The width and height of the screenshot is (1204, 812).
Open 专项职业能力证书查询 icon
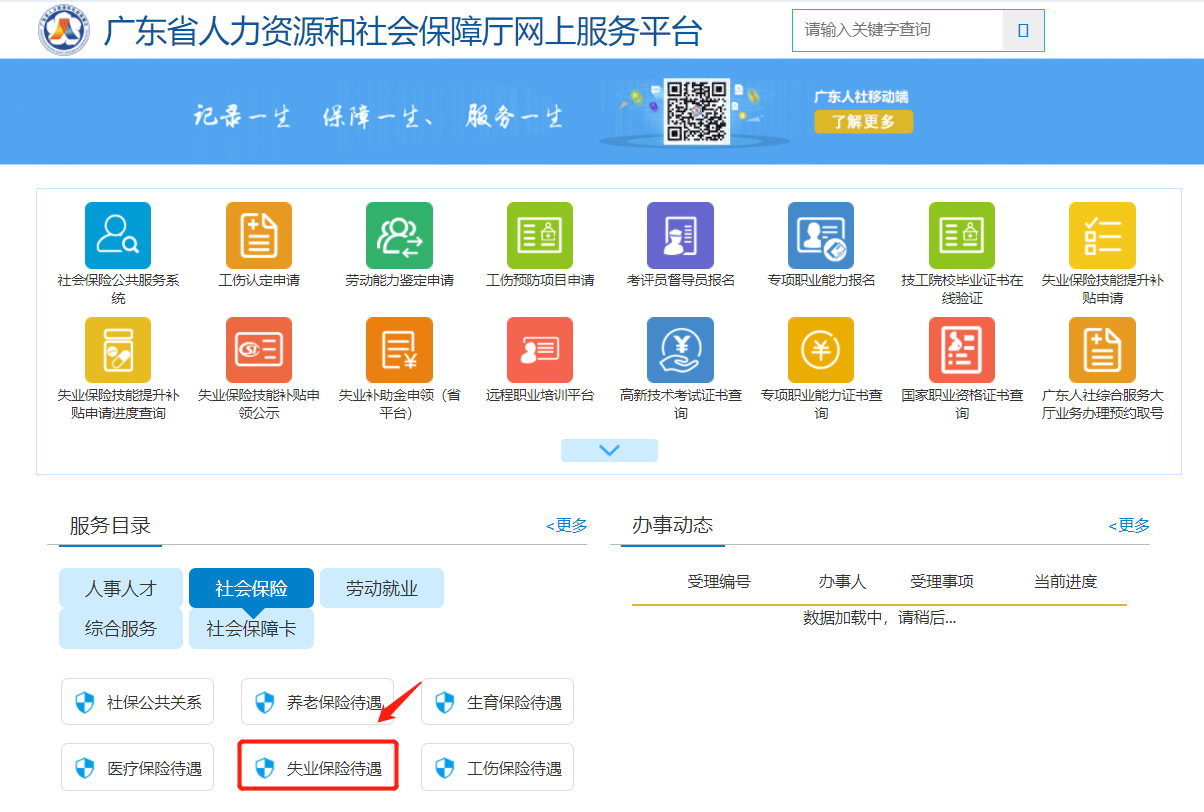[x=821, y=351]
